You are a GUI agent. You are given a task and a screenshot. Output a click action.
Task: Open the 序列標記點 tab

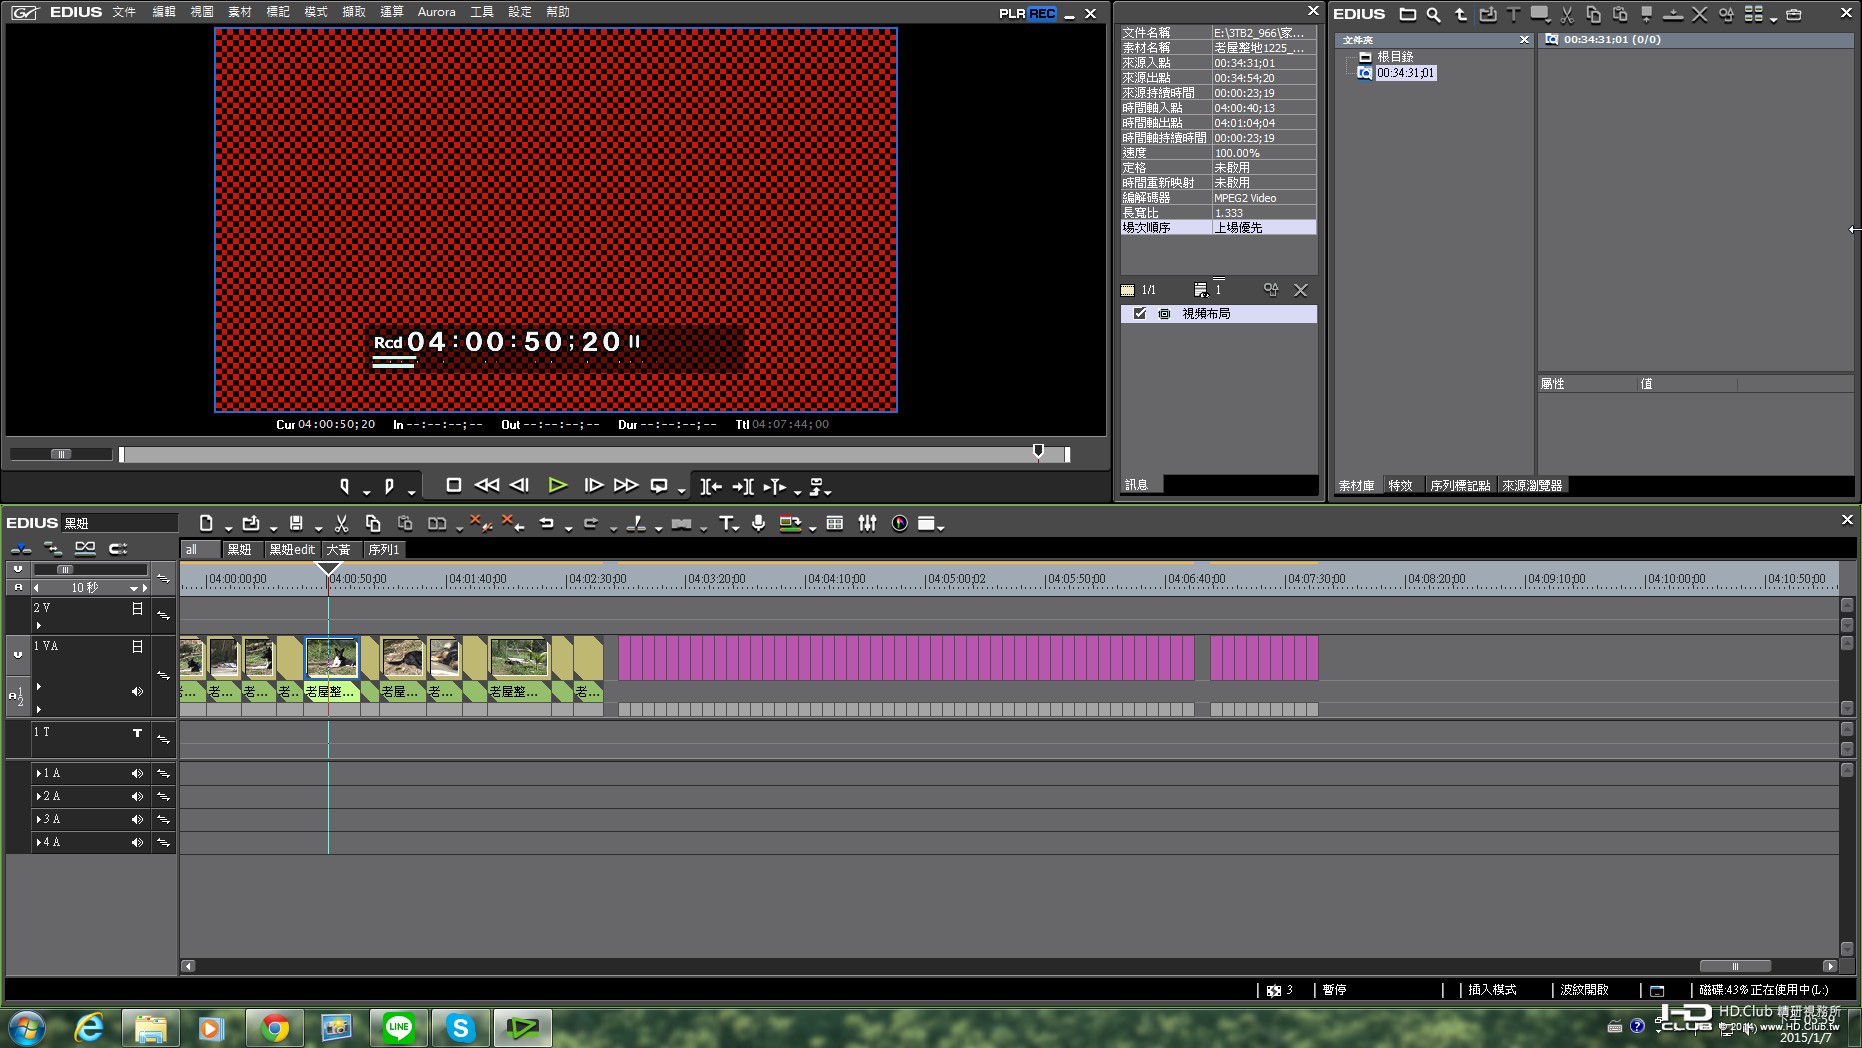pyautogui.click(x=1460, y=485)
